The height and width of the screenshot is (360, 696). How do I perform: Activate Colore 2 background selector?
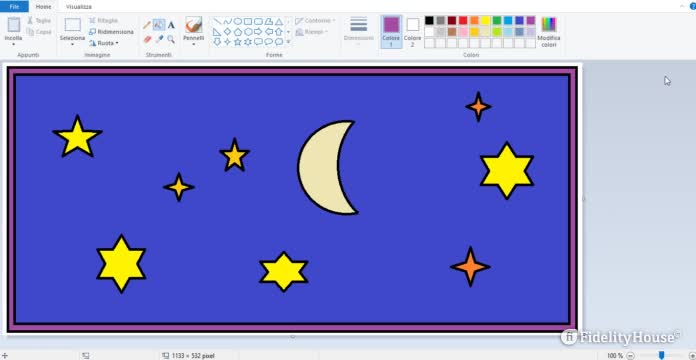point(412,32)
